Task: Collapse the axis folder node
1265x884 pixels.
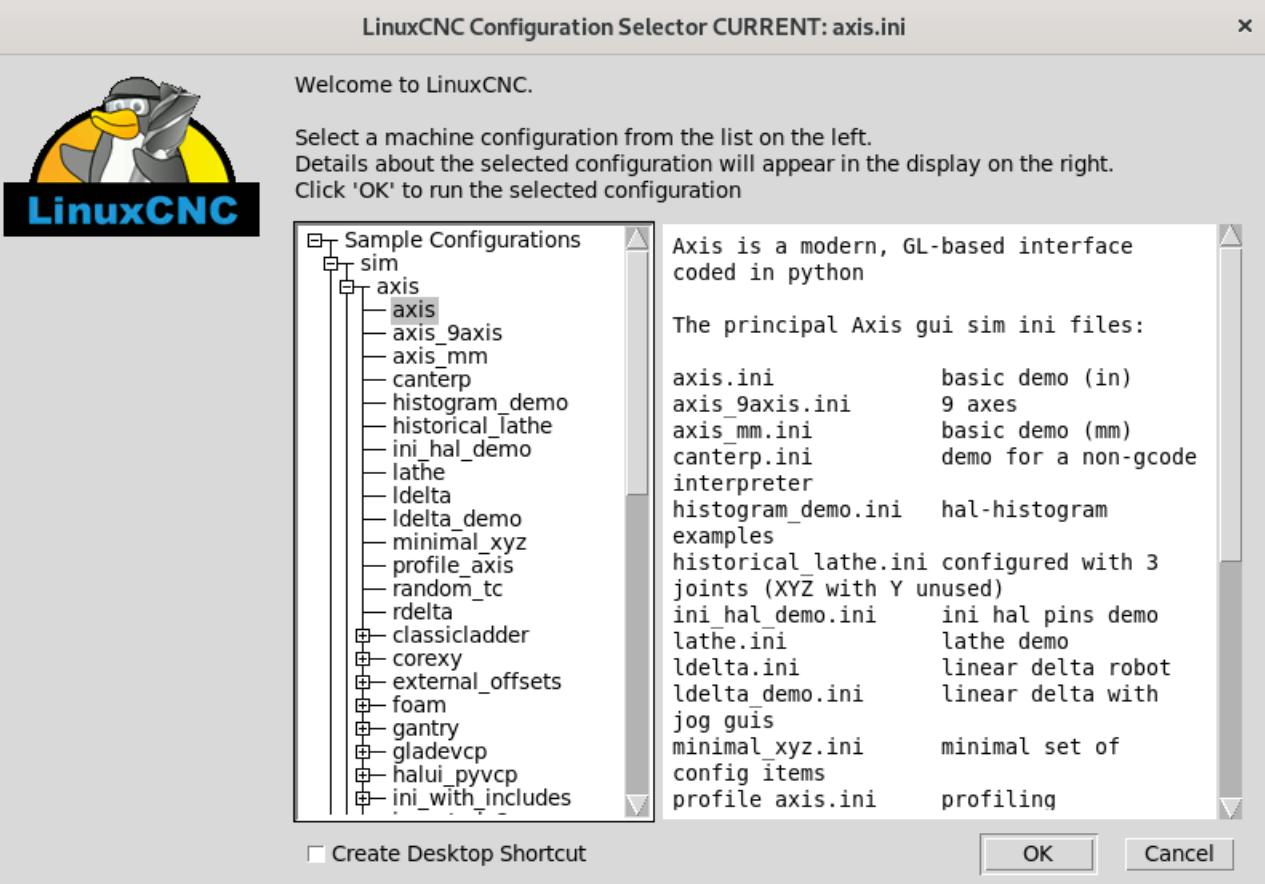Action: [347, 287]
